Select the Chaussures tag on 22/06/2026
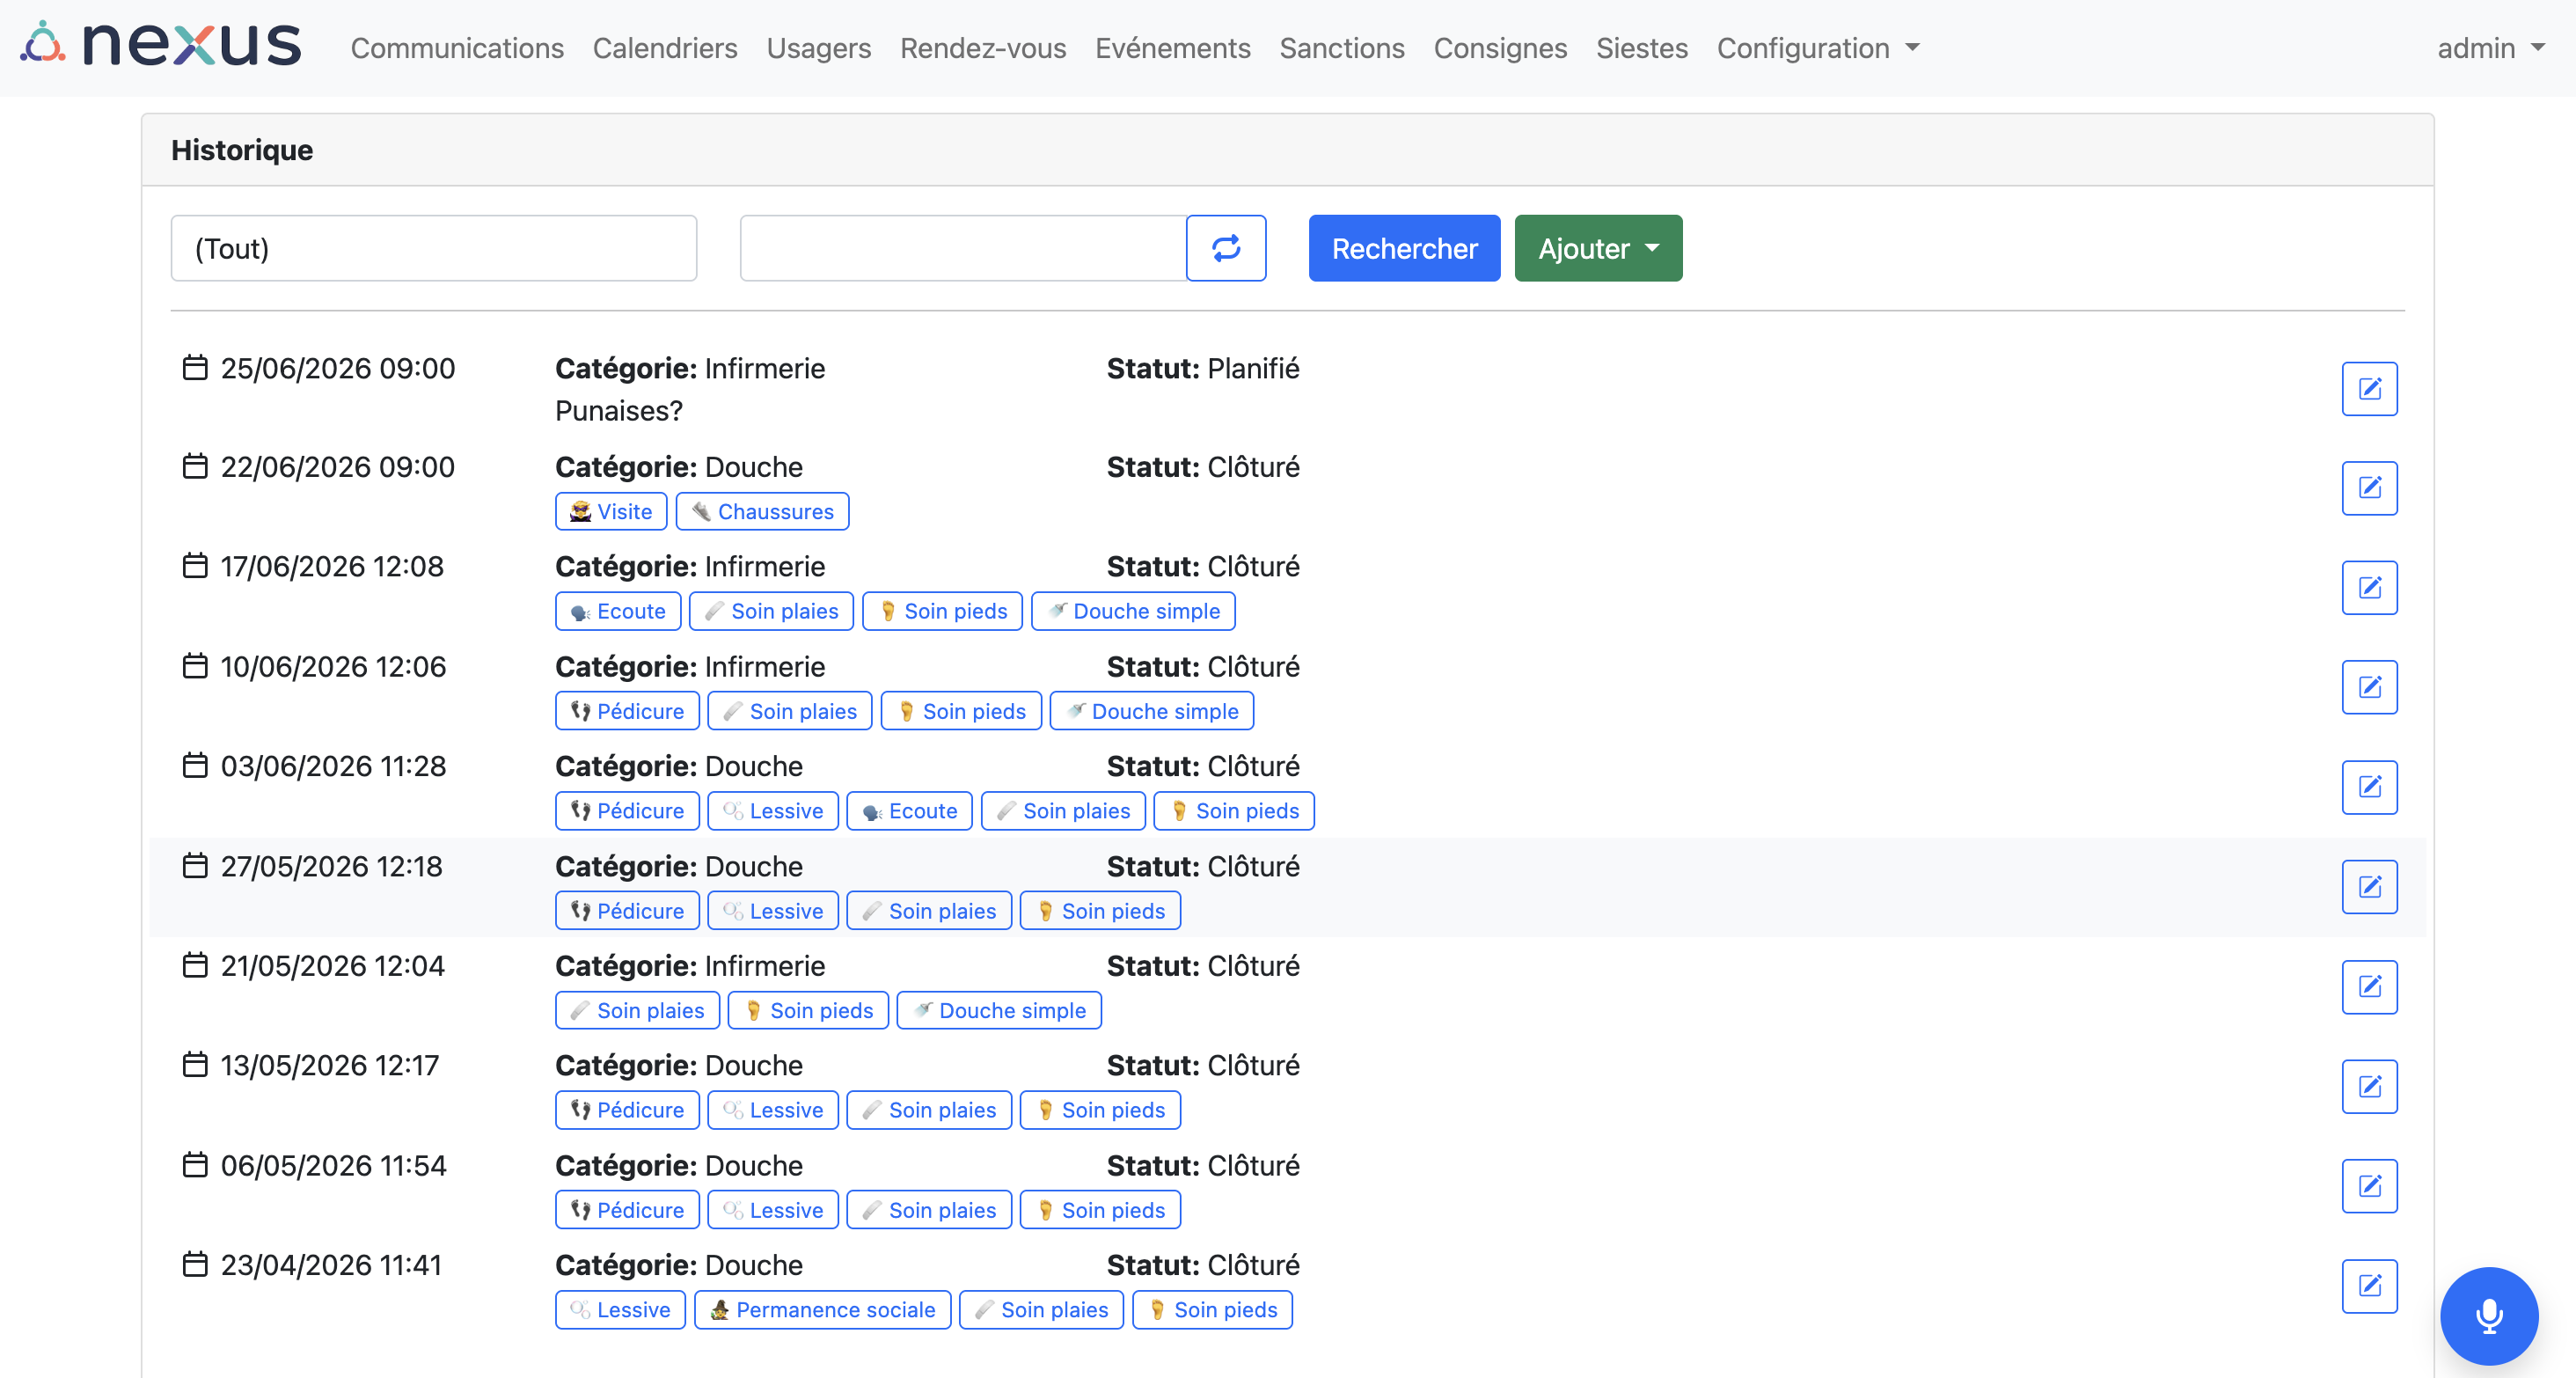The width and height of the screenshot is (2576, 1378). (x=762, y=512)
